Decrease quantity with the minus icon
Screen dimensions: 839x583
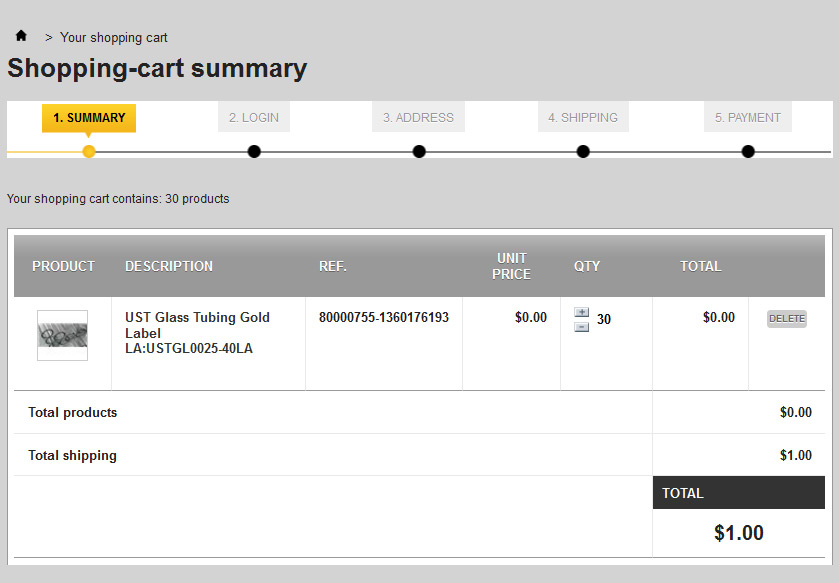581,326
